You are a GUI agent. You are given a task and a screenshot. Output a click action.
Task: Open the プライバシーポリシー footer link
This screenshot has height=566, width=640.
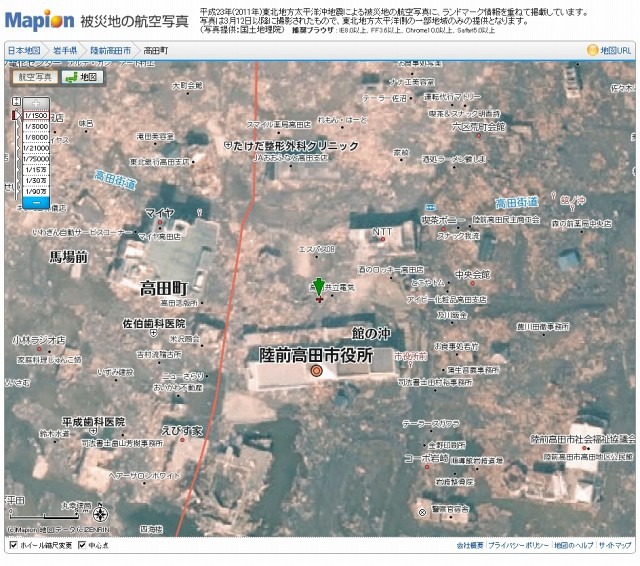coord(518,545)
